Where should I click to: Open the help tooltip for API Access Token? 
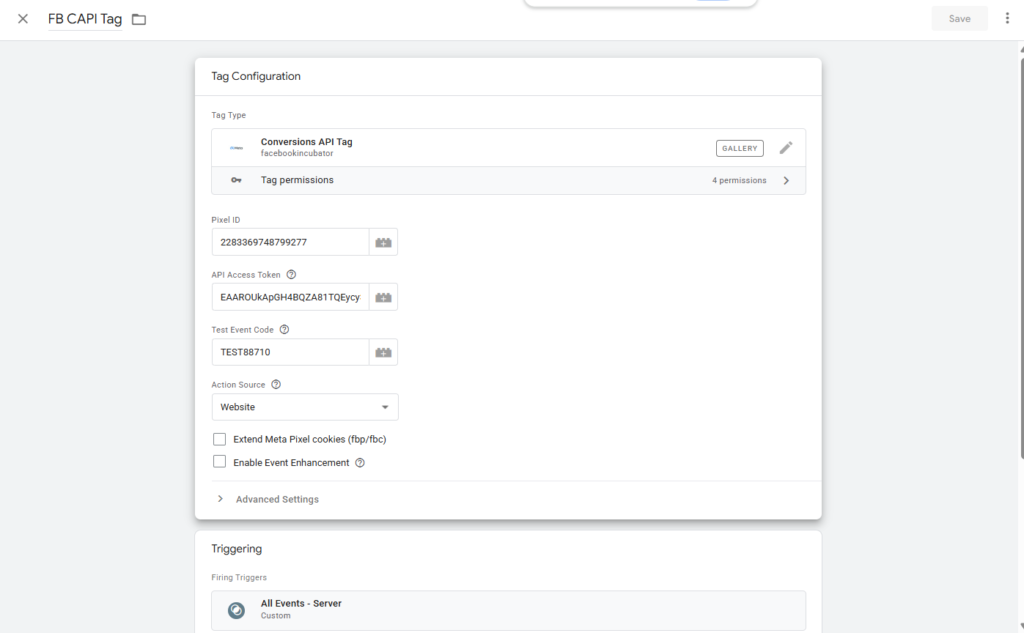pos(289,273)
